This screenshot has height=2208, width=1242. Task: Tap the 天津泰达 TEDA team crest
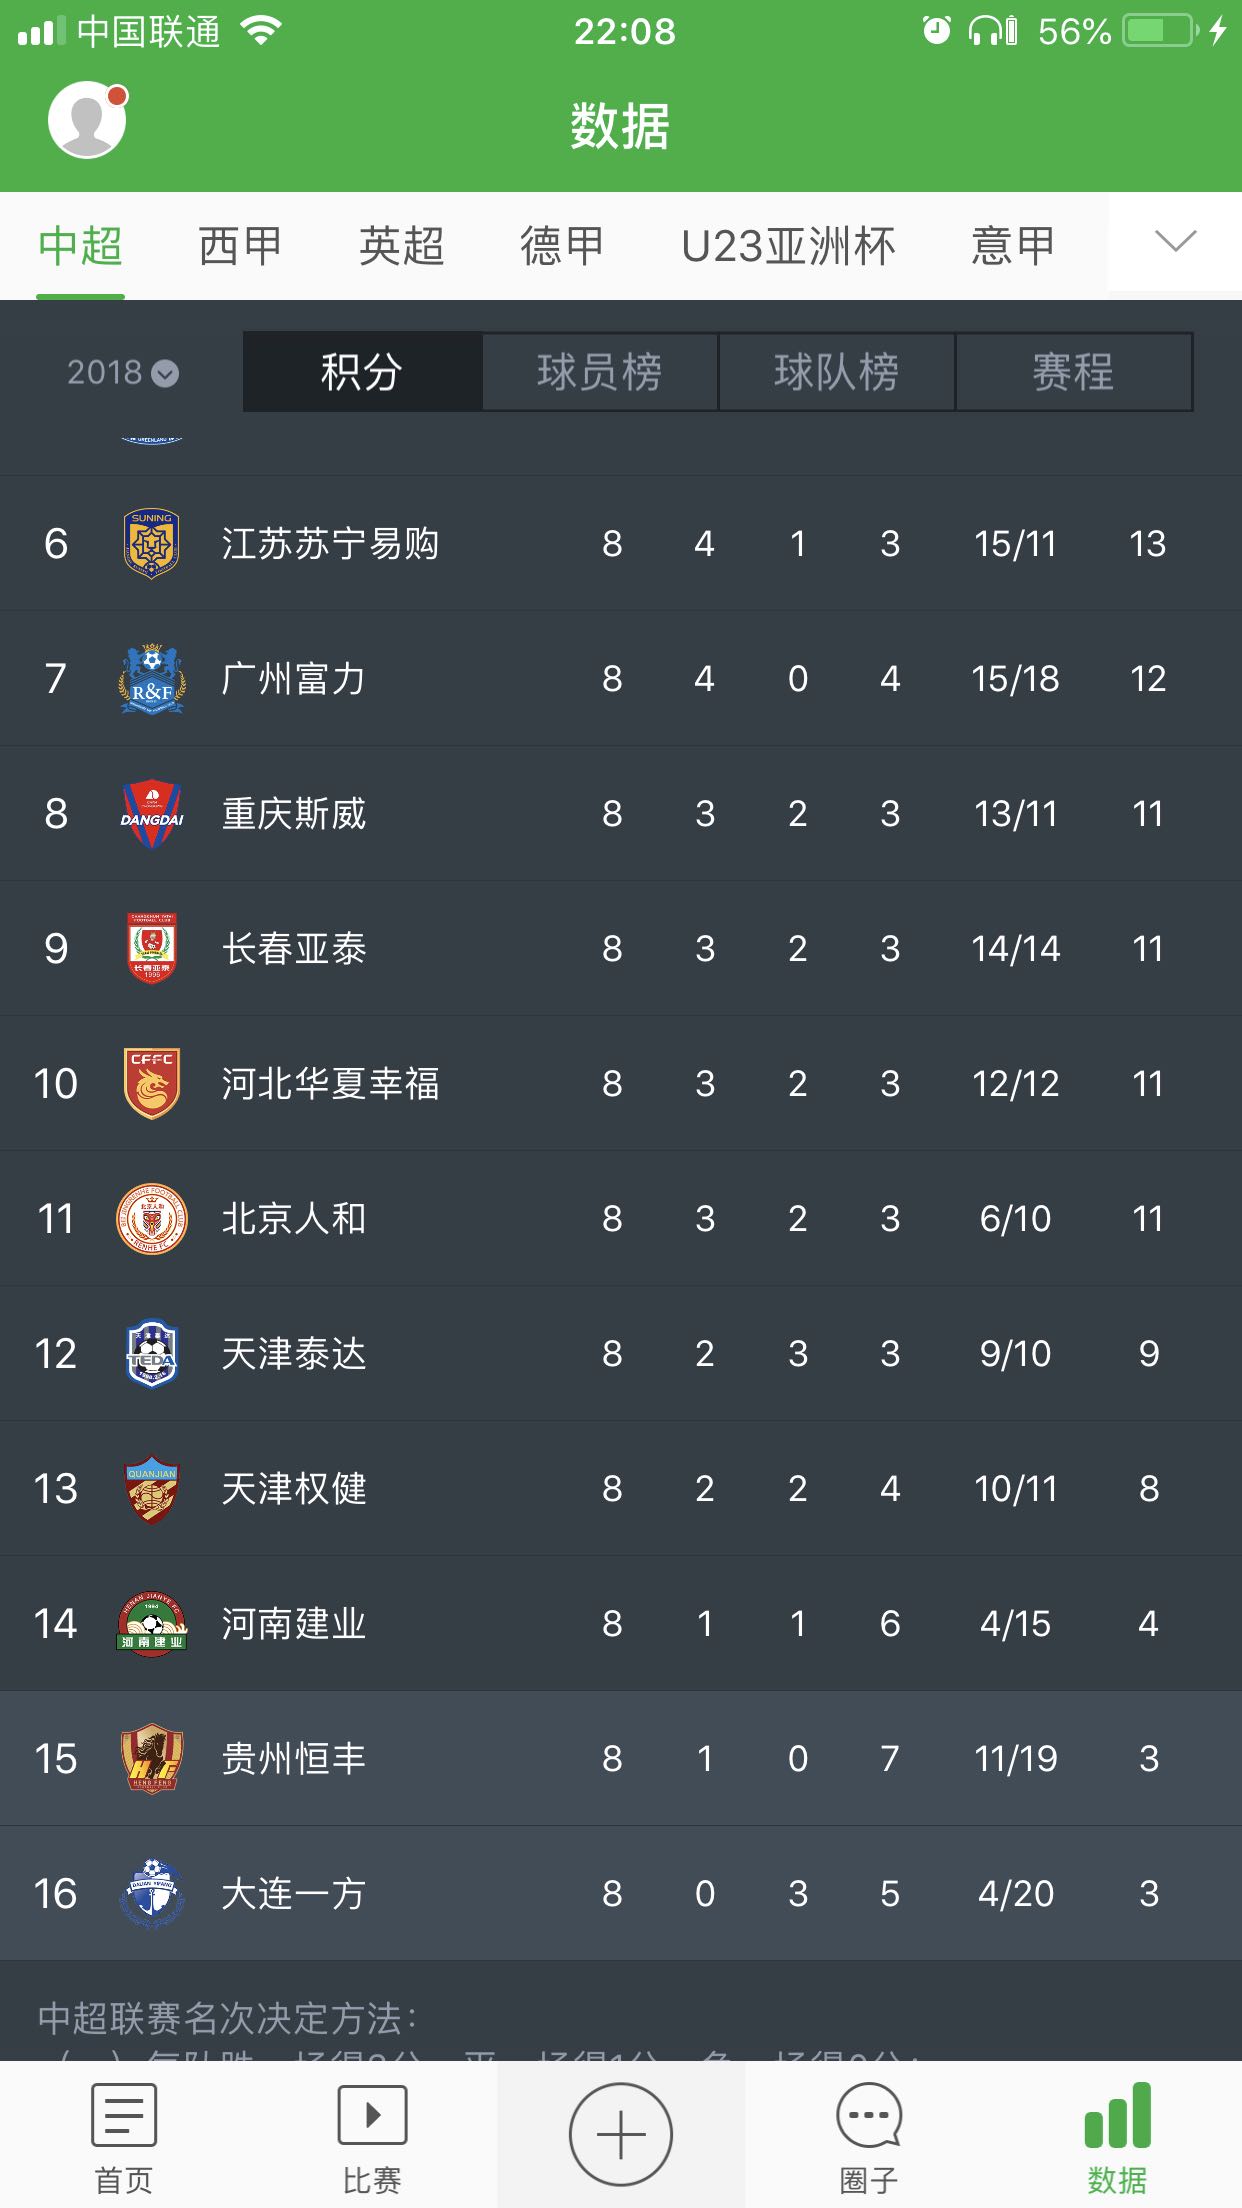click(x=152, y=1354)
